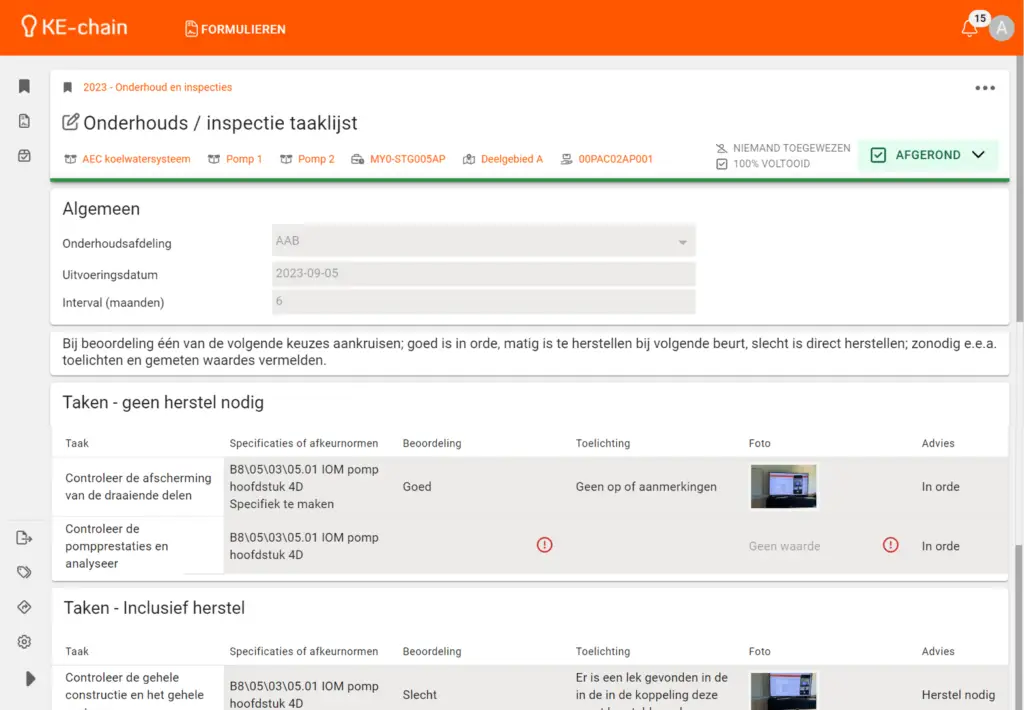This screenshot has height=710, width=1024.
Task: Open the Onderhoudsafdeling AAB dropdown
Action: pyautogui.click(x=483, y=241)
